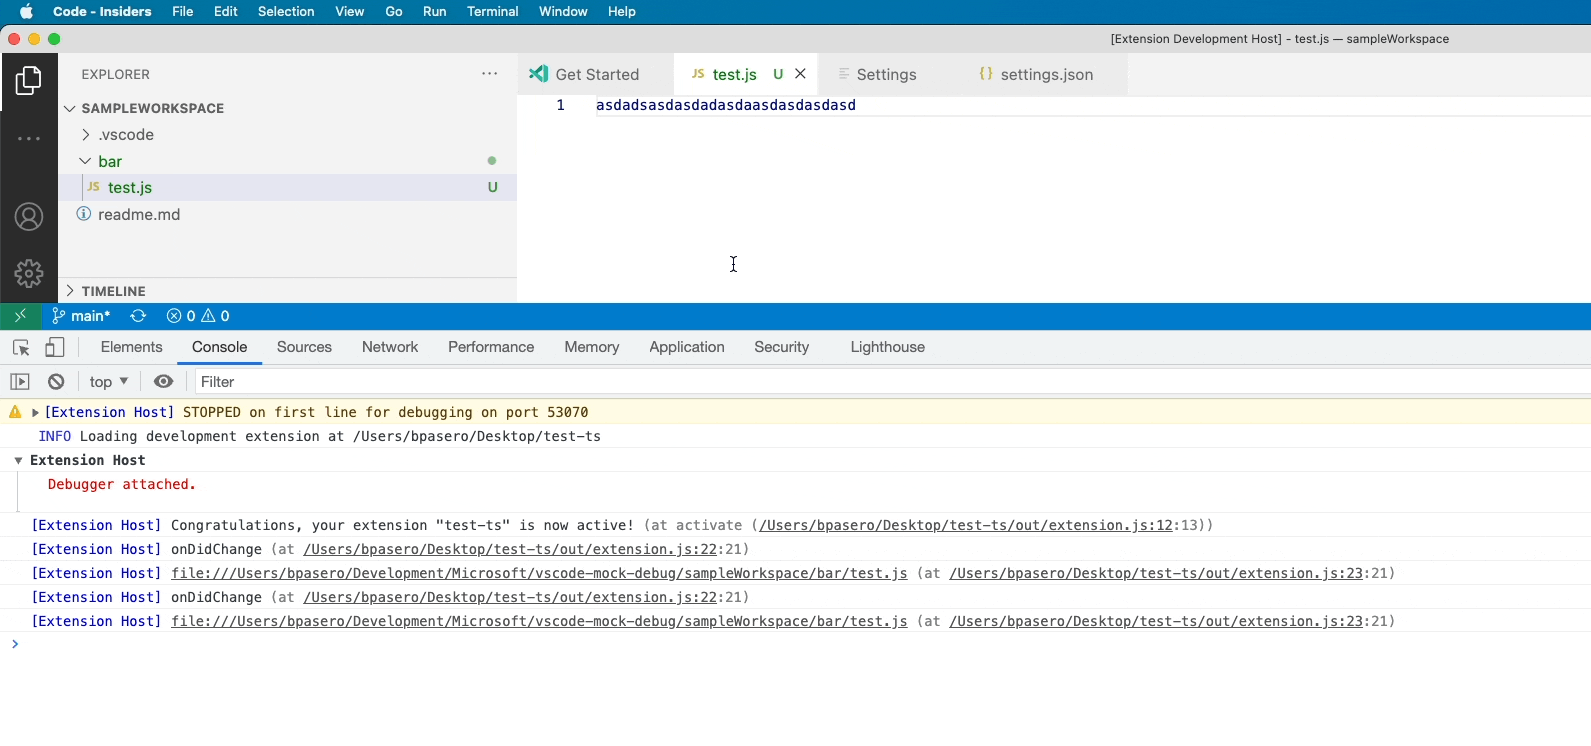Open the Apple menu
Viewport: 1591px width, 746px height.
[x=26, y=12]
